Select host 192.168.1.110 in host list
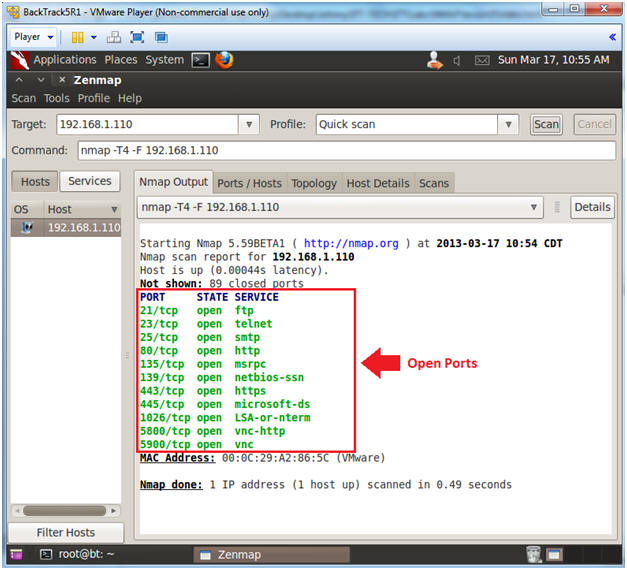 66,228
